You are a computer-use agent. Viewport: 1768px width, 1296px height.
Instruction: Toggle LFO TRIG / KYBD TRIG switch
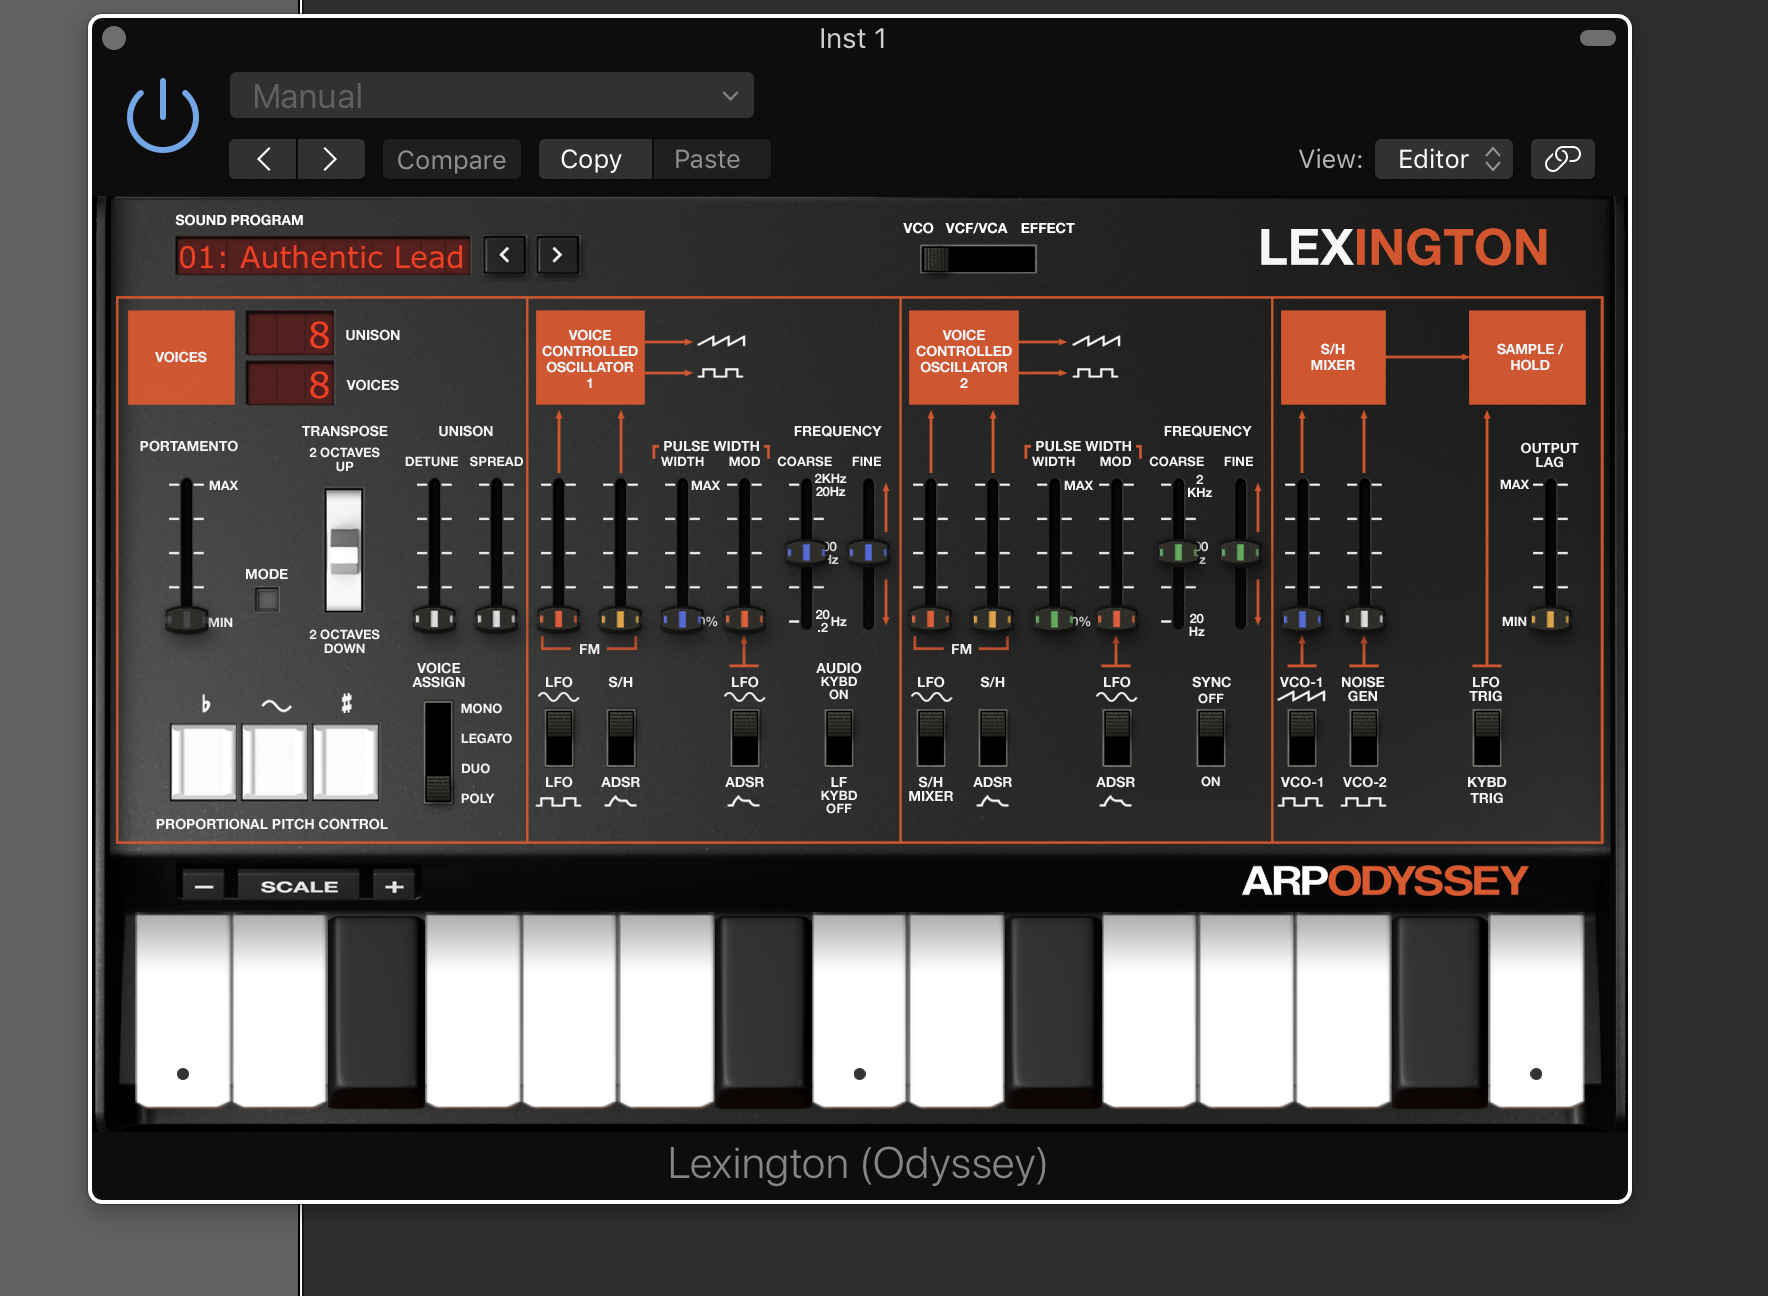click(x=1487, y=738)
